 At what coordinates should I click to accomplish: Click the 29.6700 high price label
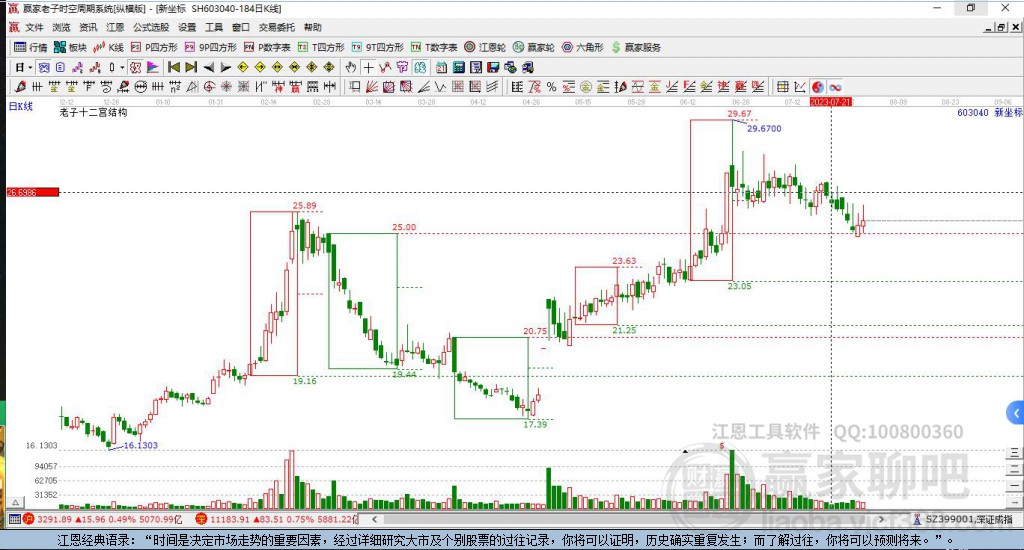coord(764,129)
